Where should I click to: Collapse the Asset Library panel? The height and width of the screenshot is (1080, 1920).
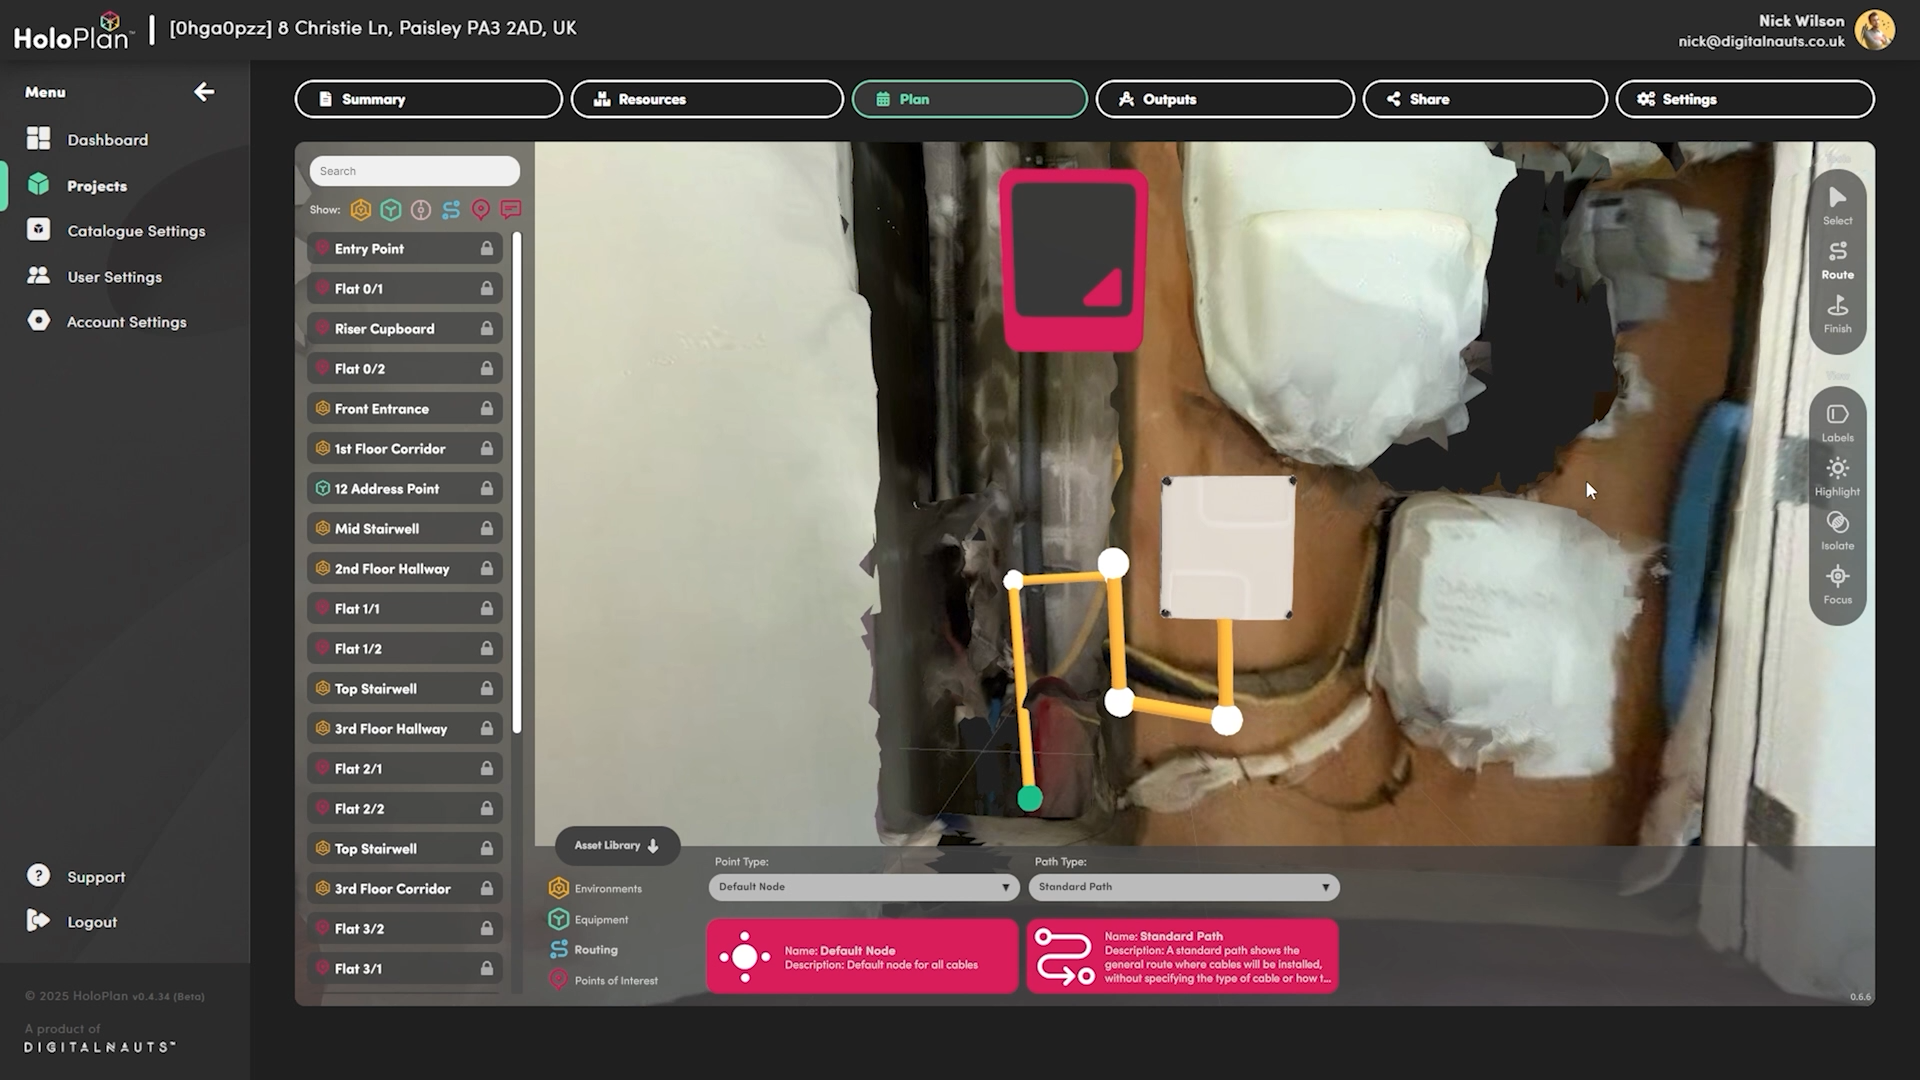tap(617, 846)
